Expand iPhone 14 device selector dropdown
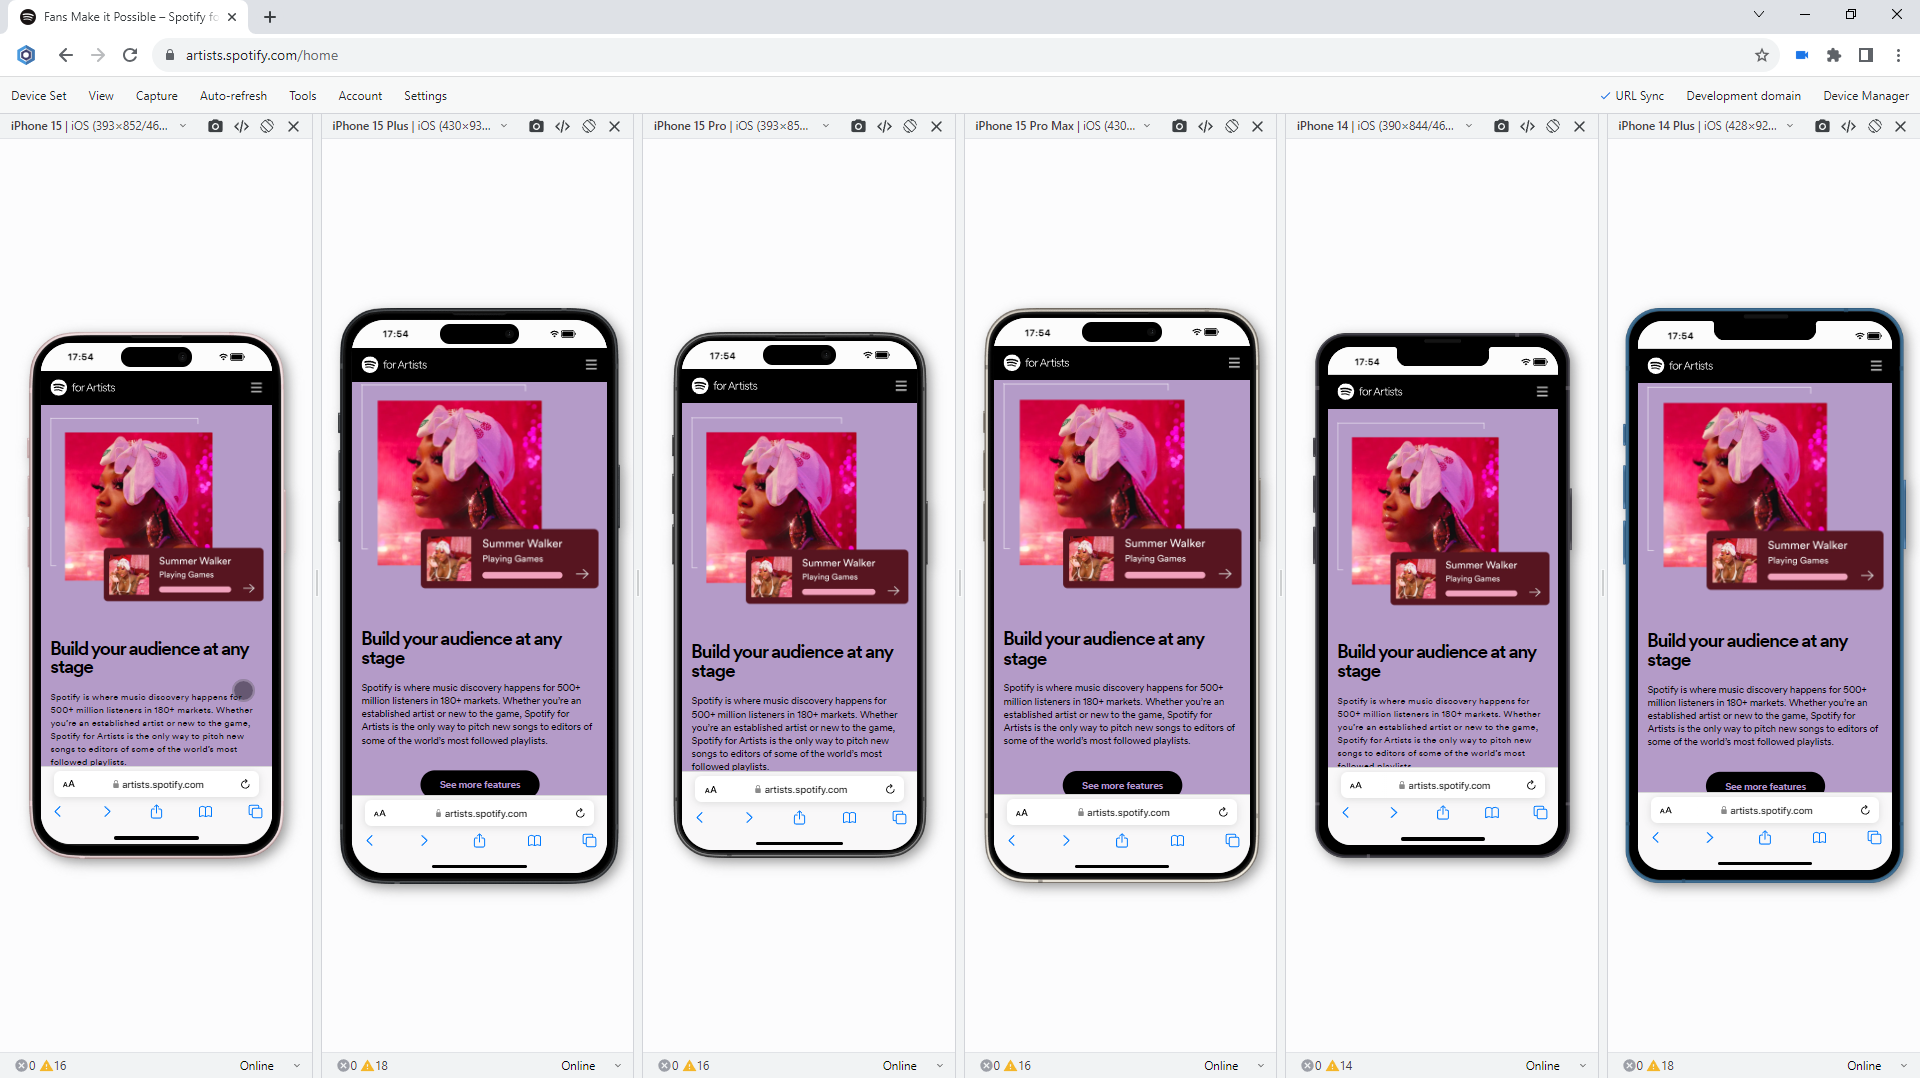 click(x=1469, y=126)
